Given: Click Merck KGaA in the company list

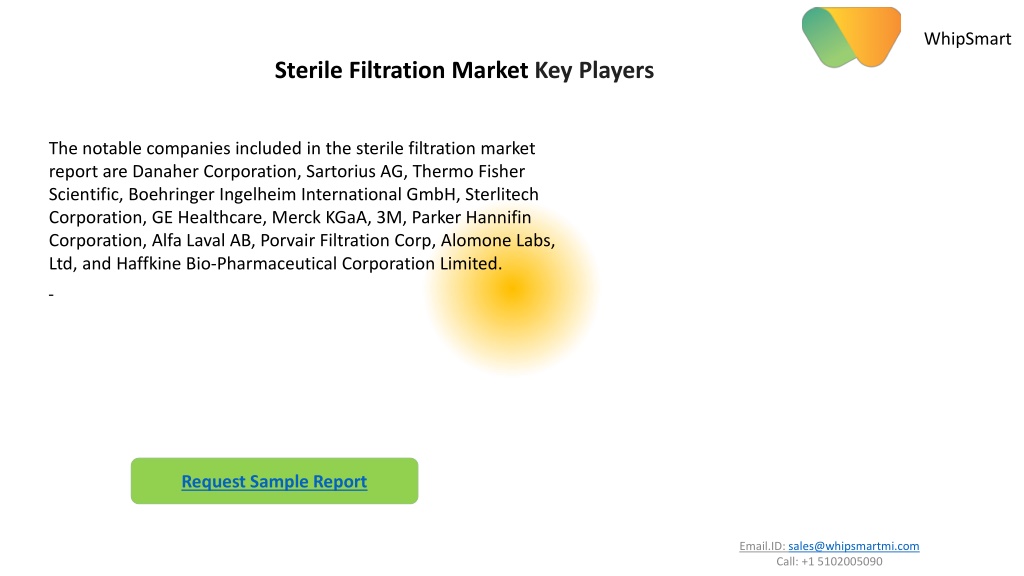Looking at the screenshot, I should pyautogui.click(x=319, y=217).
